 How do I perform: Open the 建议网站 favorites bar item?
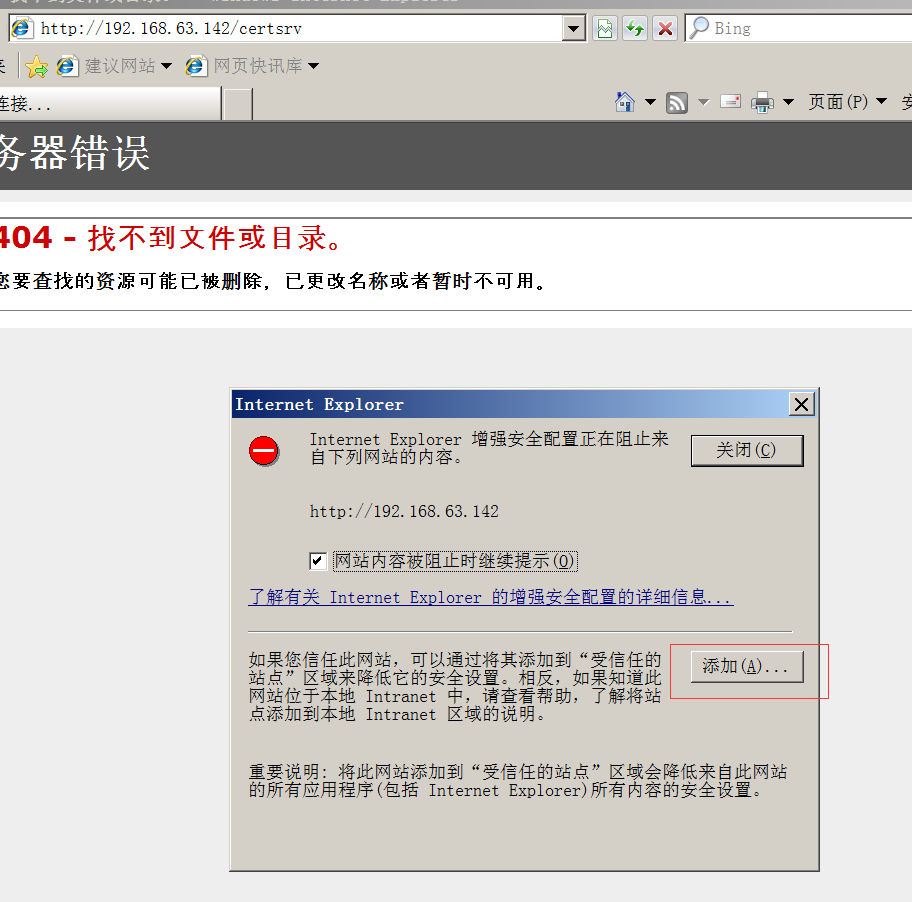click(x=114, y=66)
